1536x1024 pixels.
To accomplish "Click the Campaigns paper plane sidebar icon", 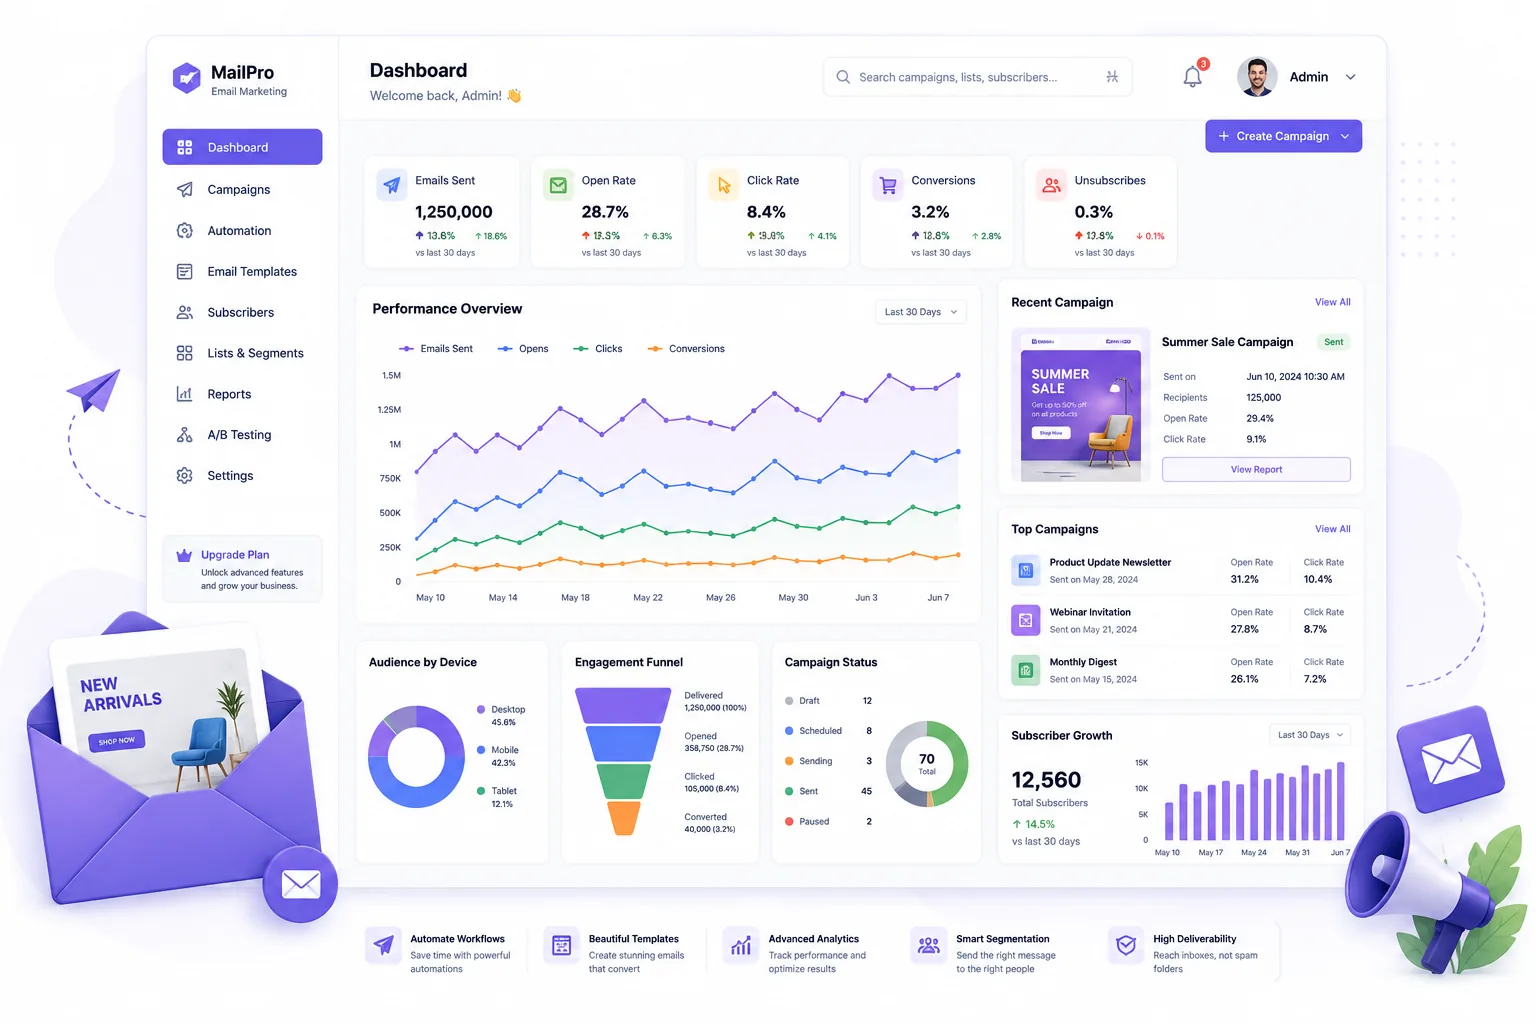I will point(184,189).
